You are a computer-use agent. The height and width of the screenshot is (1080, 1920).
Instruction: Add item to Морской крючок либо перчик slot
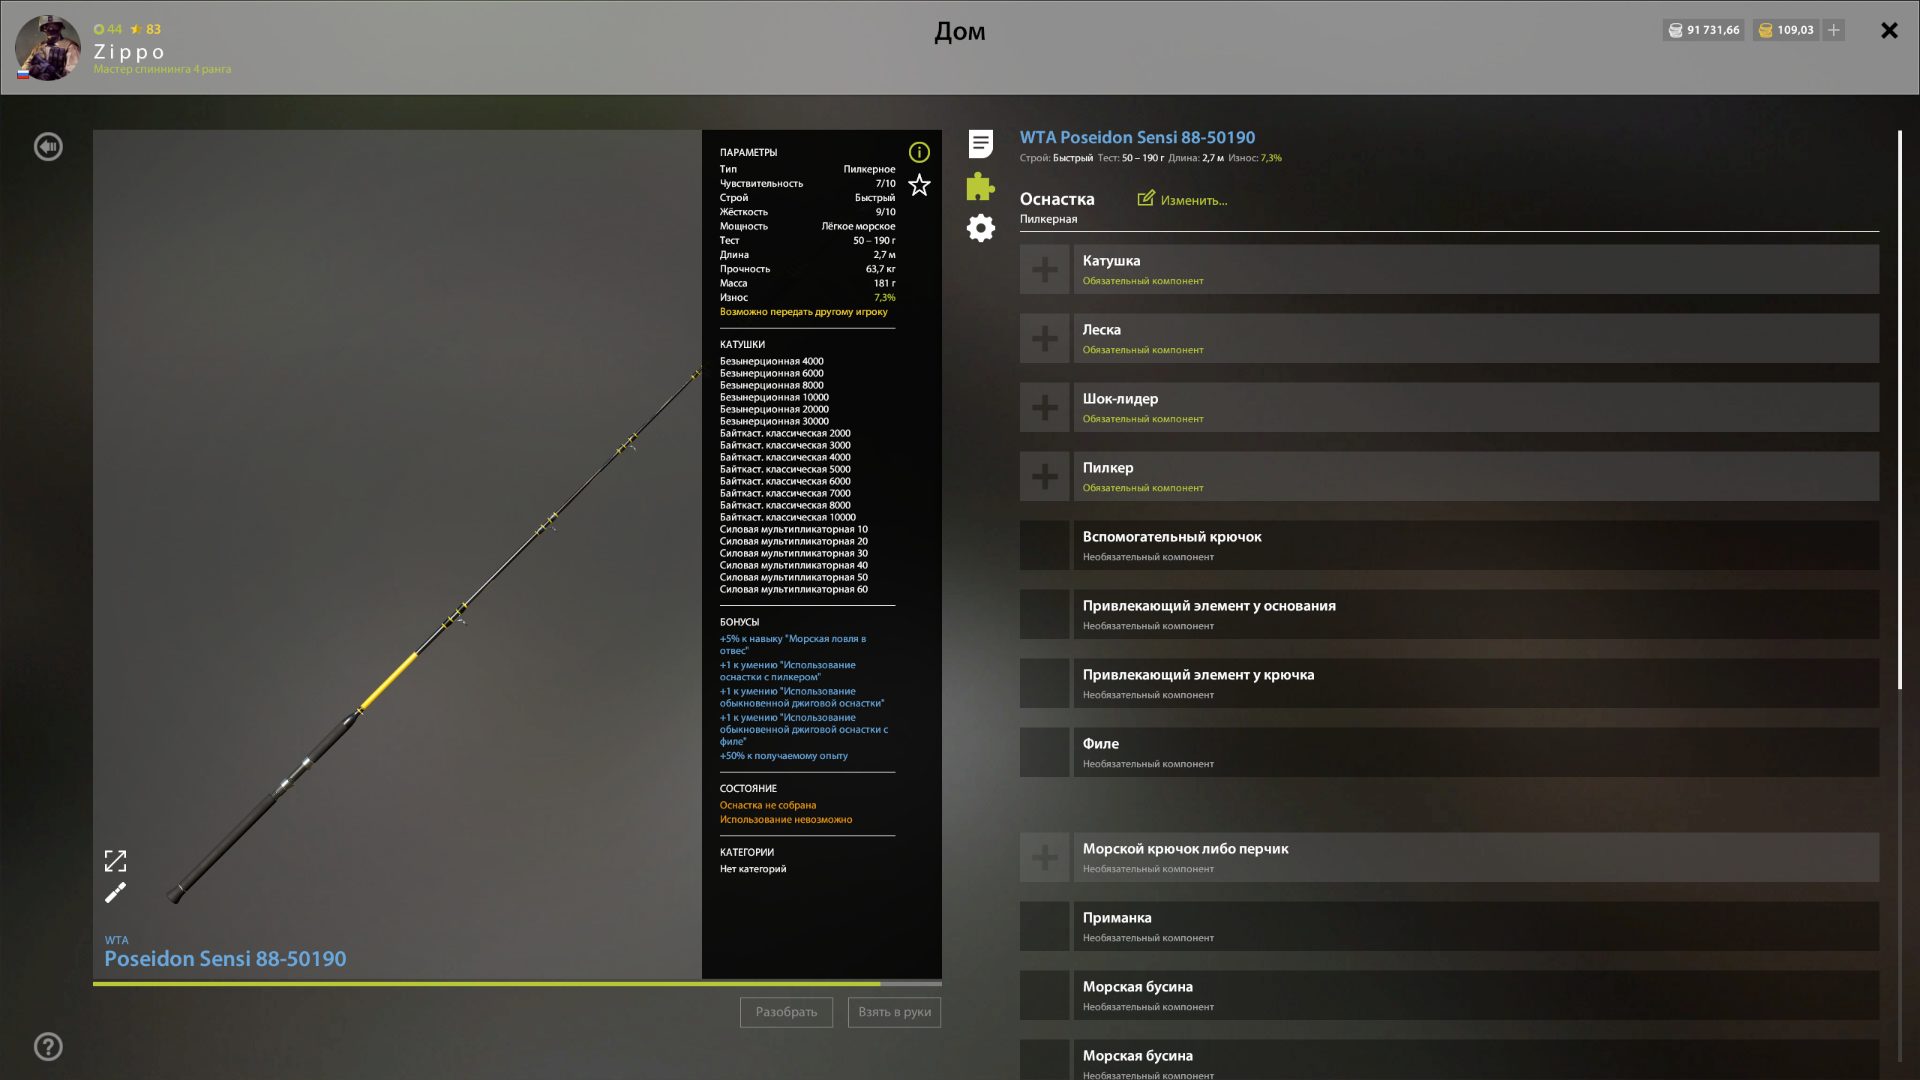point(1045,857)
